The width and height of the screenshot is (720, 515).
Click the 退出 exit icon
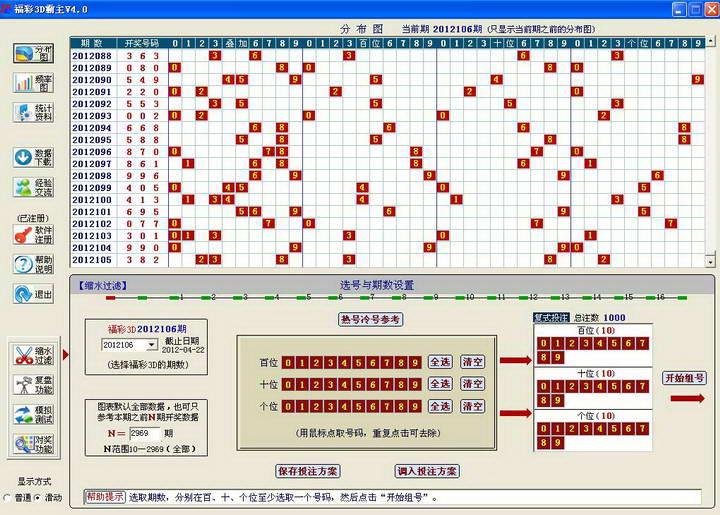tap(34, 294)
